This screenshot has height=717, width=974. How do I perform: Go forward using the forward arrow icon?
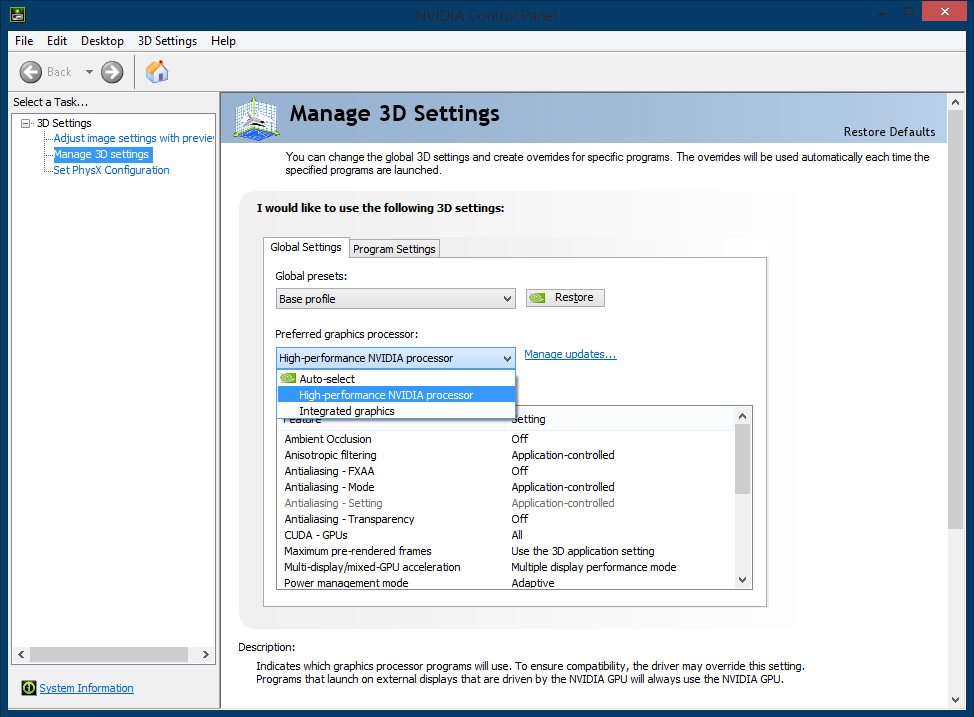[x=112, y=72]
